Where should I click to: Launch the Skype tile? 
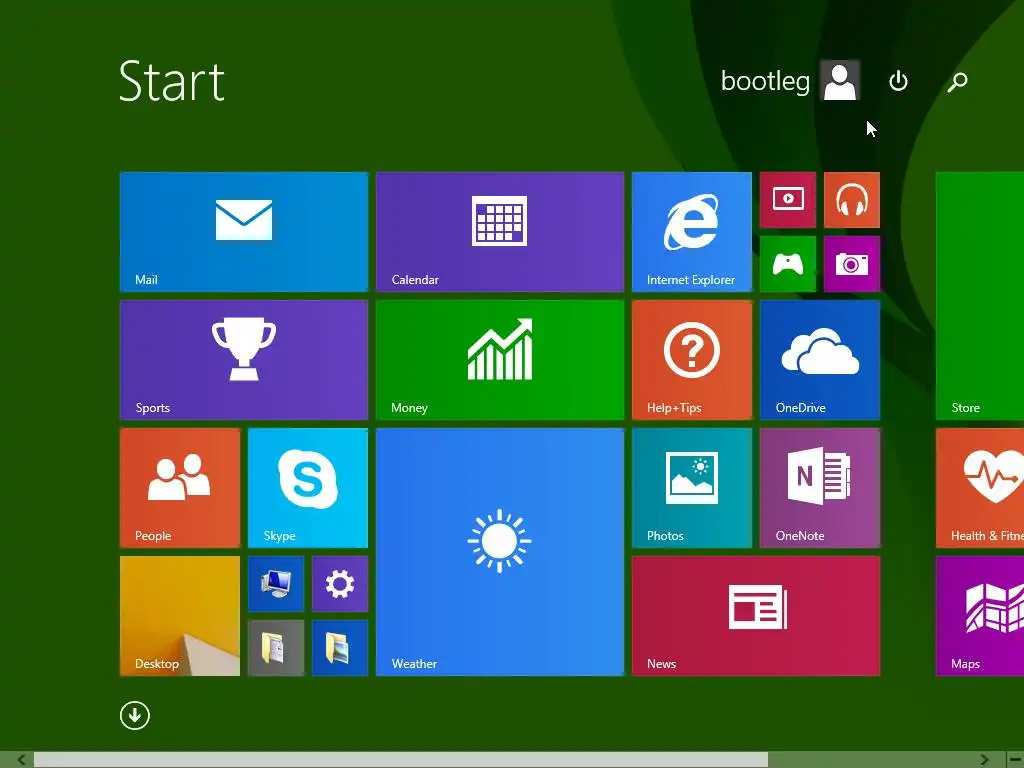[308, 488]
